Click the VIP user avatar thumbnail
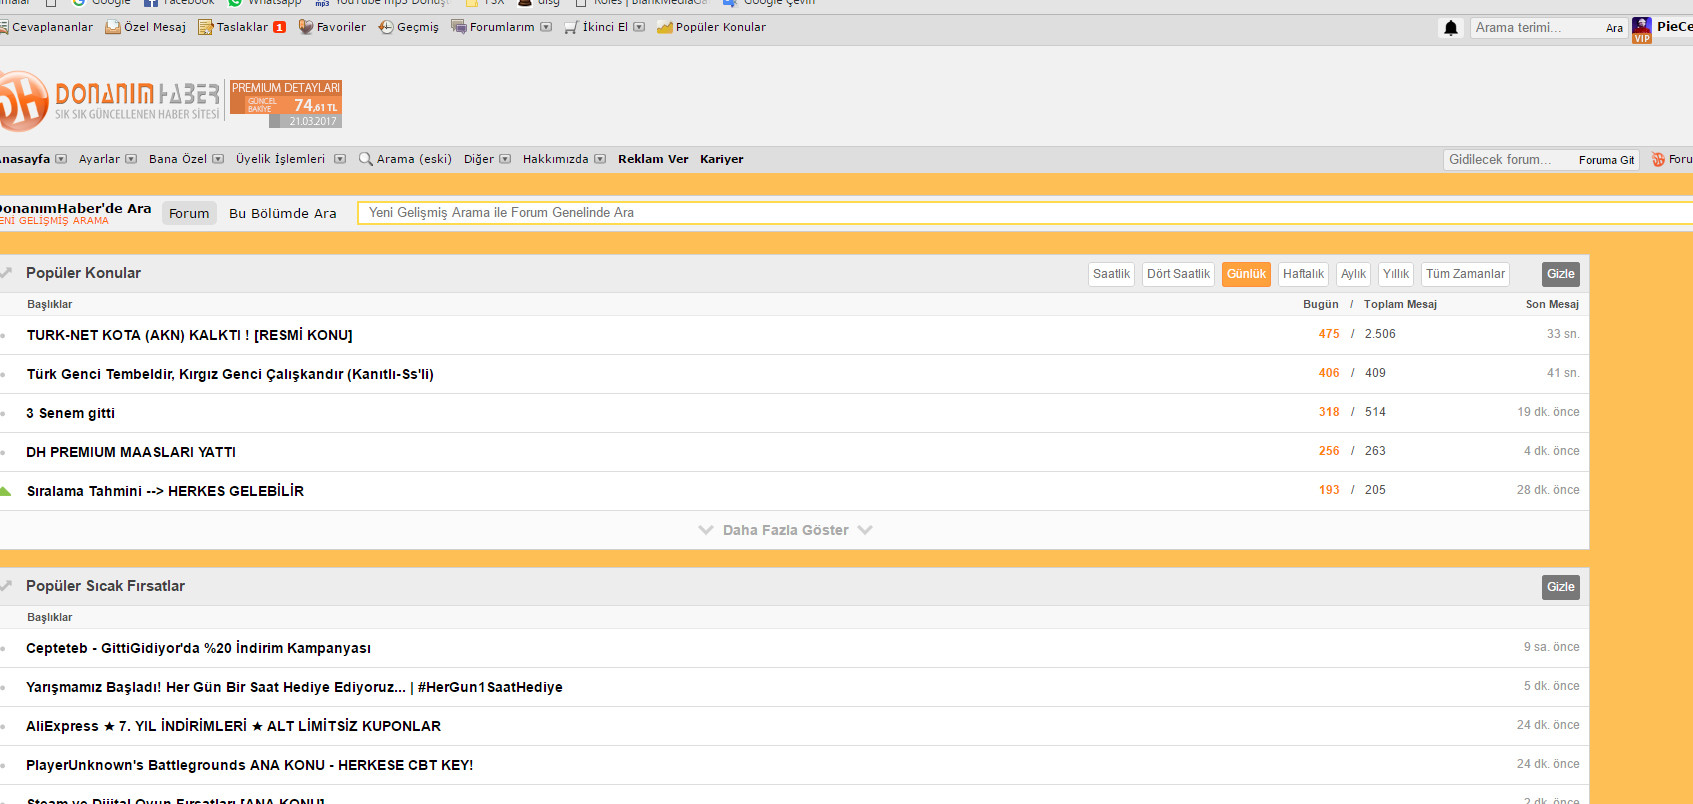 tap(1642, 30)
